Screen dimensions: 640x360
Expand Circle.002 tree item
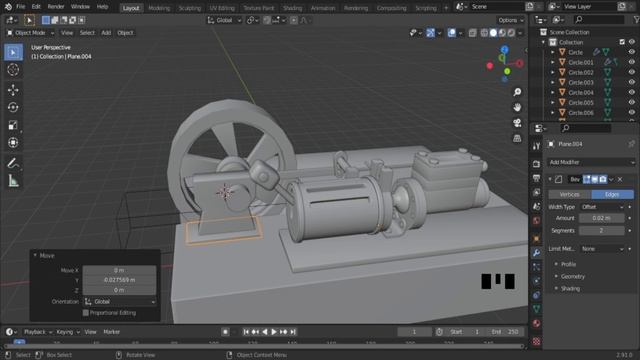tap(552, 72)
